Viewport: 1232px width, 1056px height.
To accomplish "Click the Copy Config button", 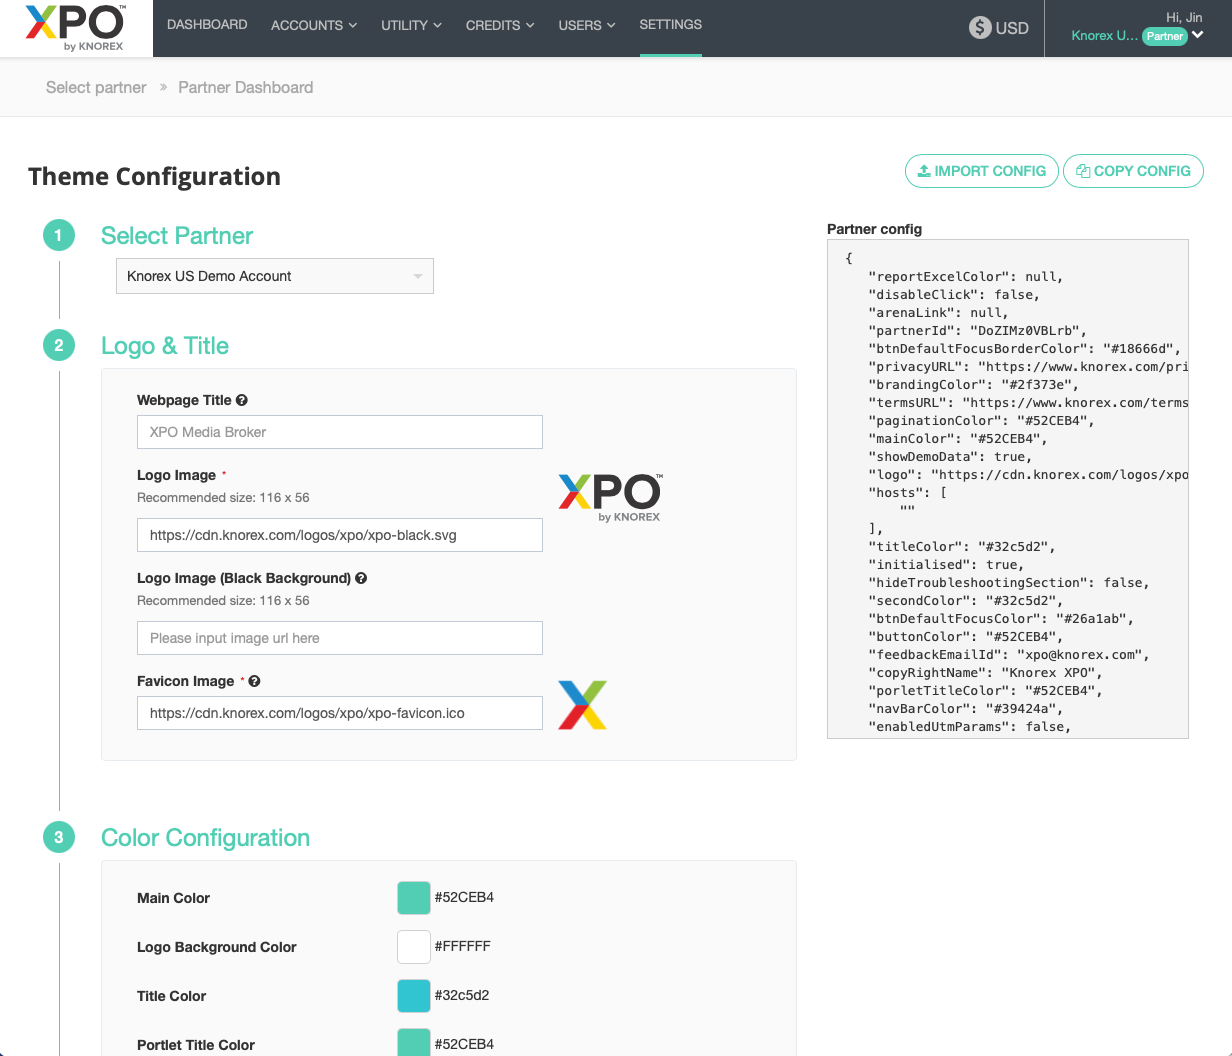I will (x=1133, y=171).
